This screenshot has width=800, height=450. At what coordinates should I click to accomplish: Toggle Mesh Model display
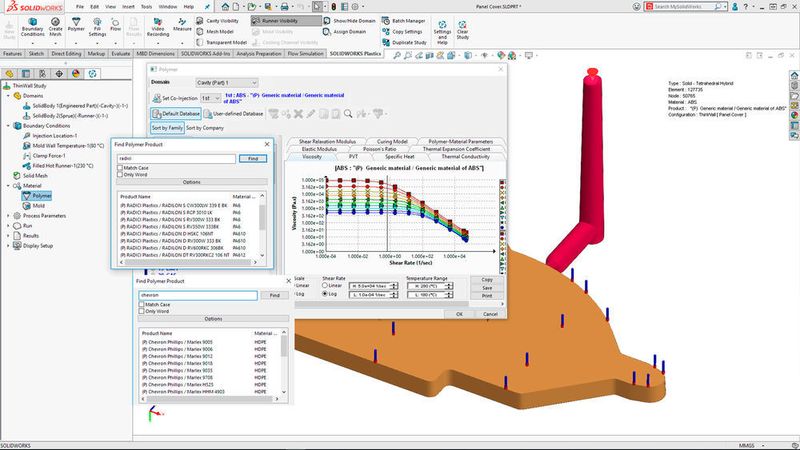[x=215, y=32]
